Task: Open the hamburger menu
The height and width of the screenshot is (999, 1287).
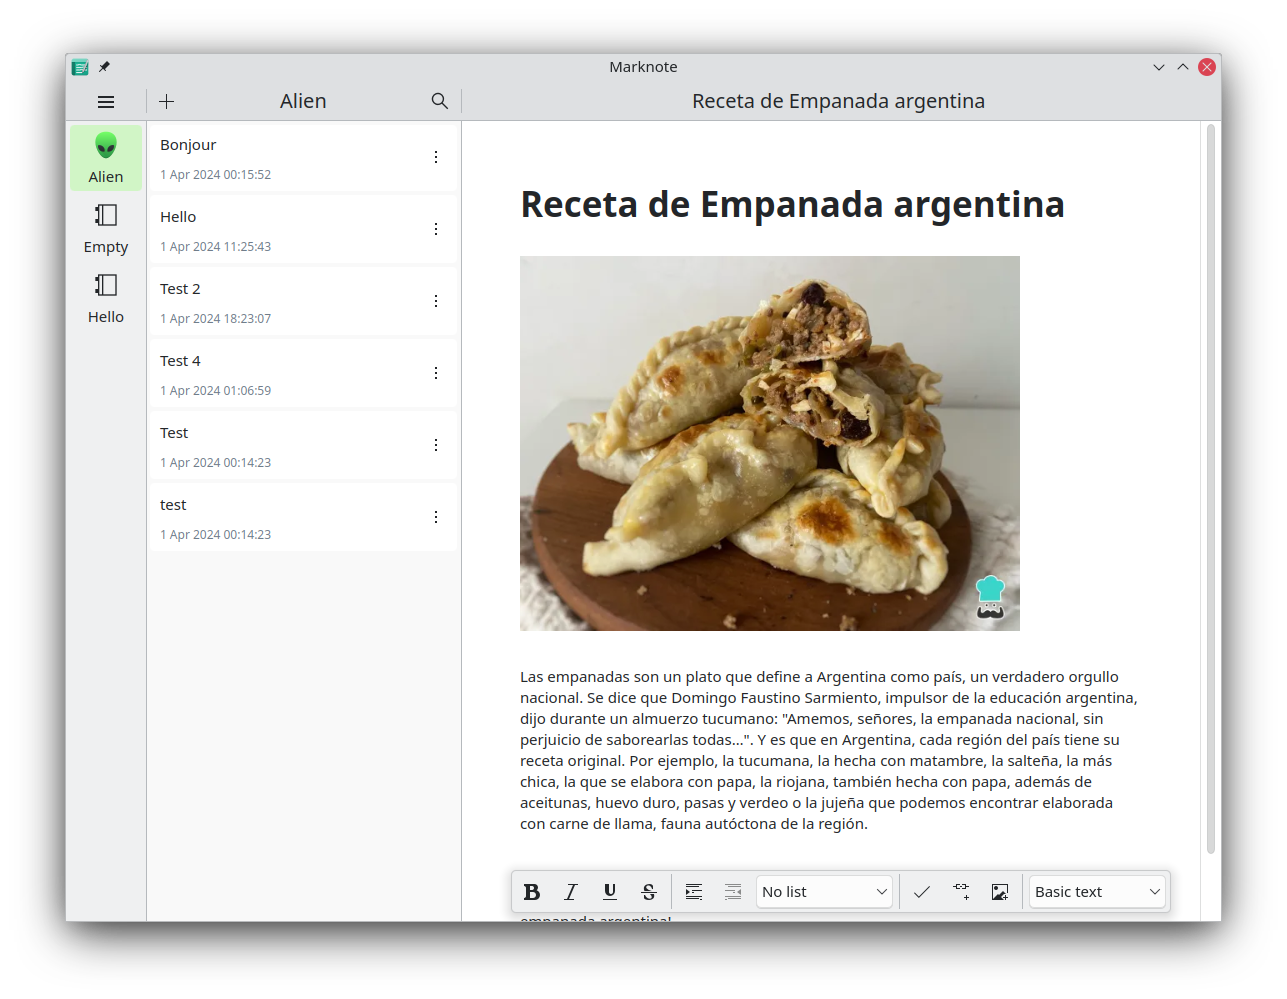Action: (x=106, y=102)
